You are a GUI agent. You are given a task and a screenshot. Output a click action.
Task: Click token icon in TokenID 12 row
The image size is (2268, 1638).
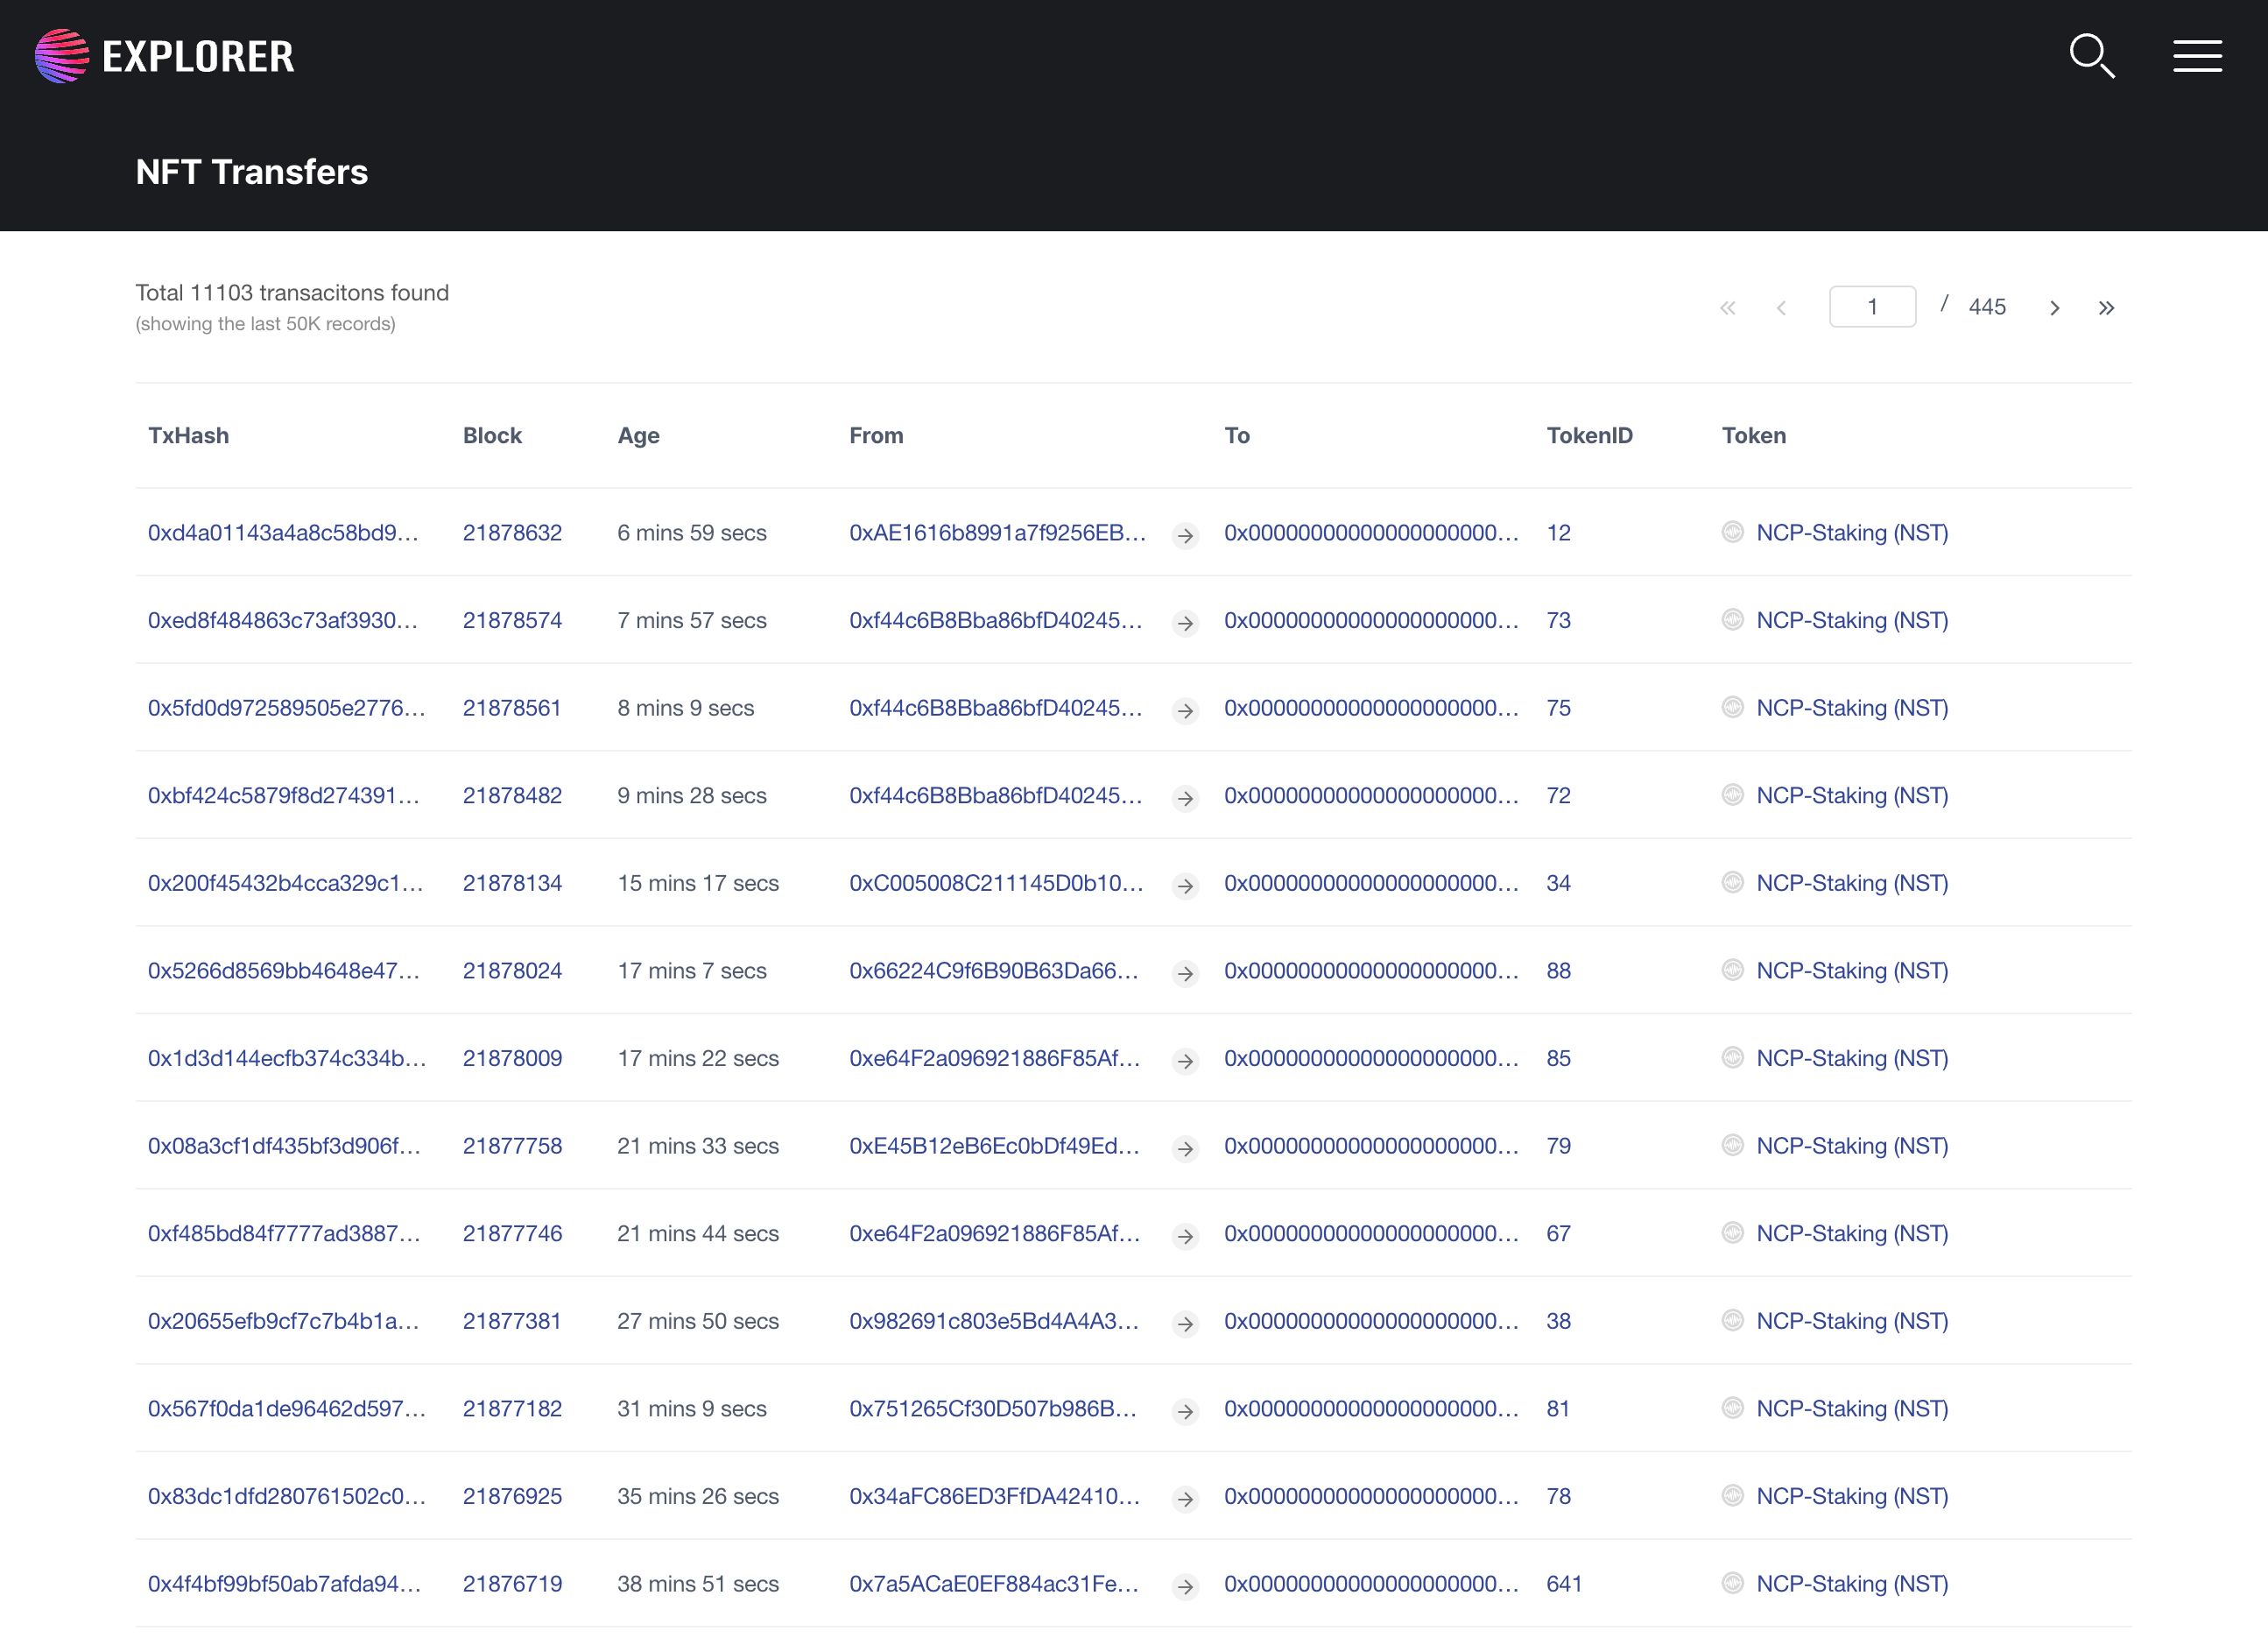click(1732, 532)
